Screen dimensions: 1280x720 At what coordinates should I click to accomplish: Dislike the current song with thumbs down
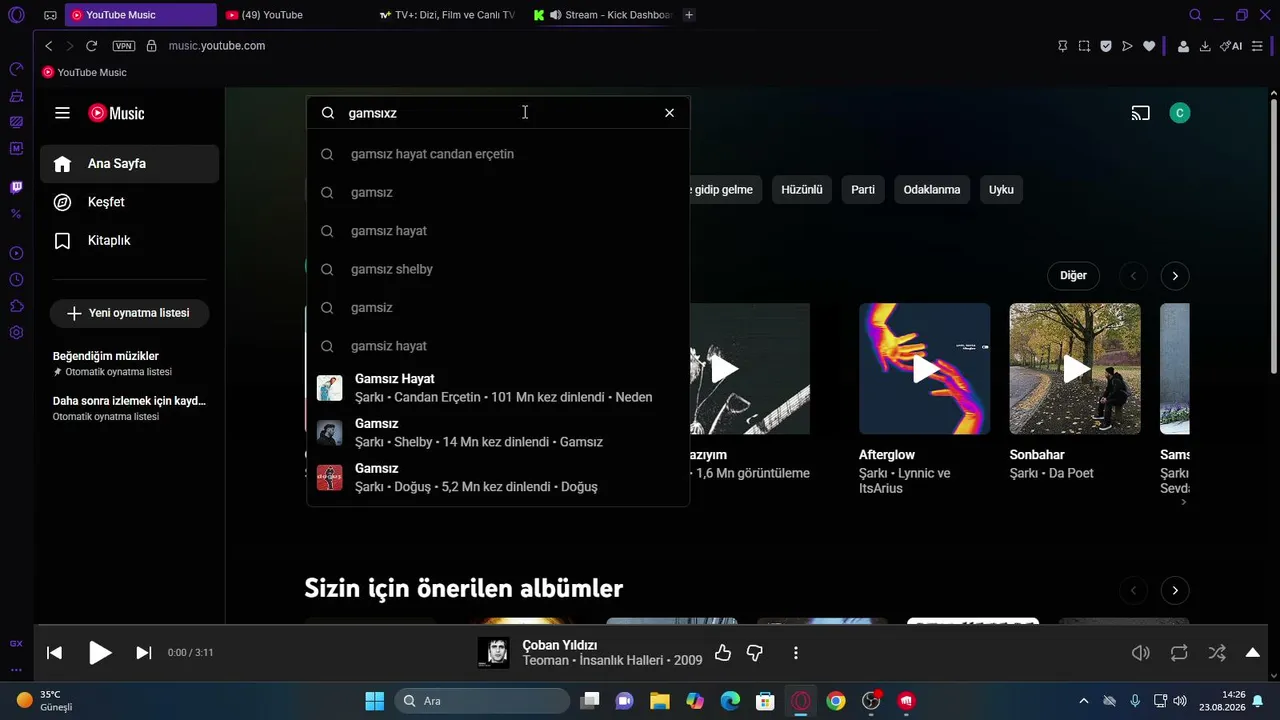tap(755, 653)
